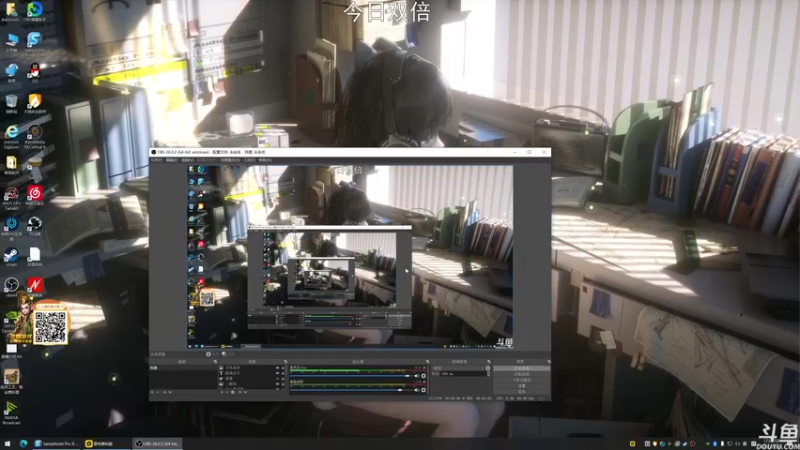Screen dimensions: 800x450
Task: Open Microsoft Edge from the taskbar
Action: [23, 444]
